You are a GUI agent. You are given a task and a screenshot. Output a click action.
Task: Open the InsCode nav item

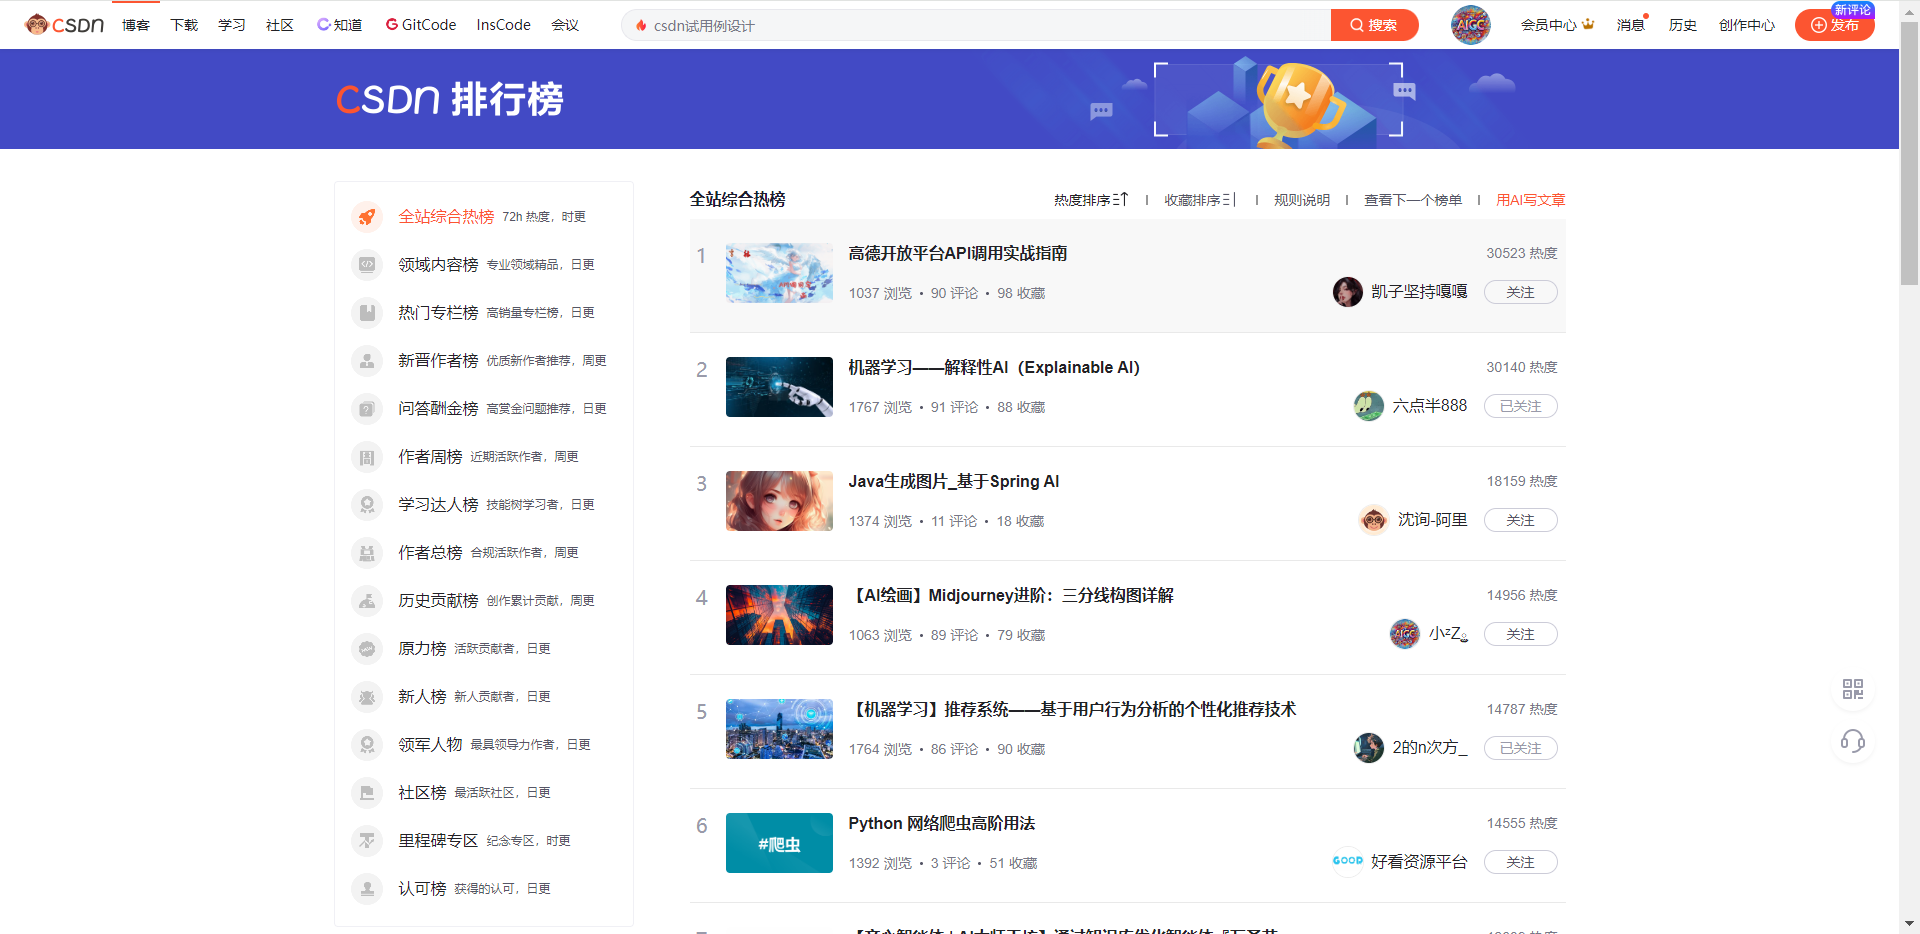(504, 25)
